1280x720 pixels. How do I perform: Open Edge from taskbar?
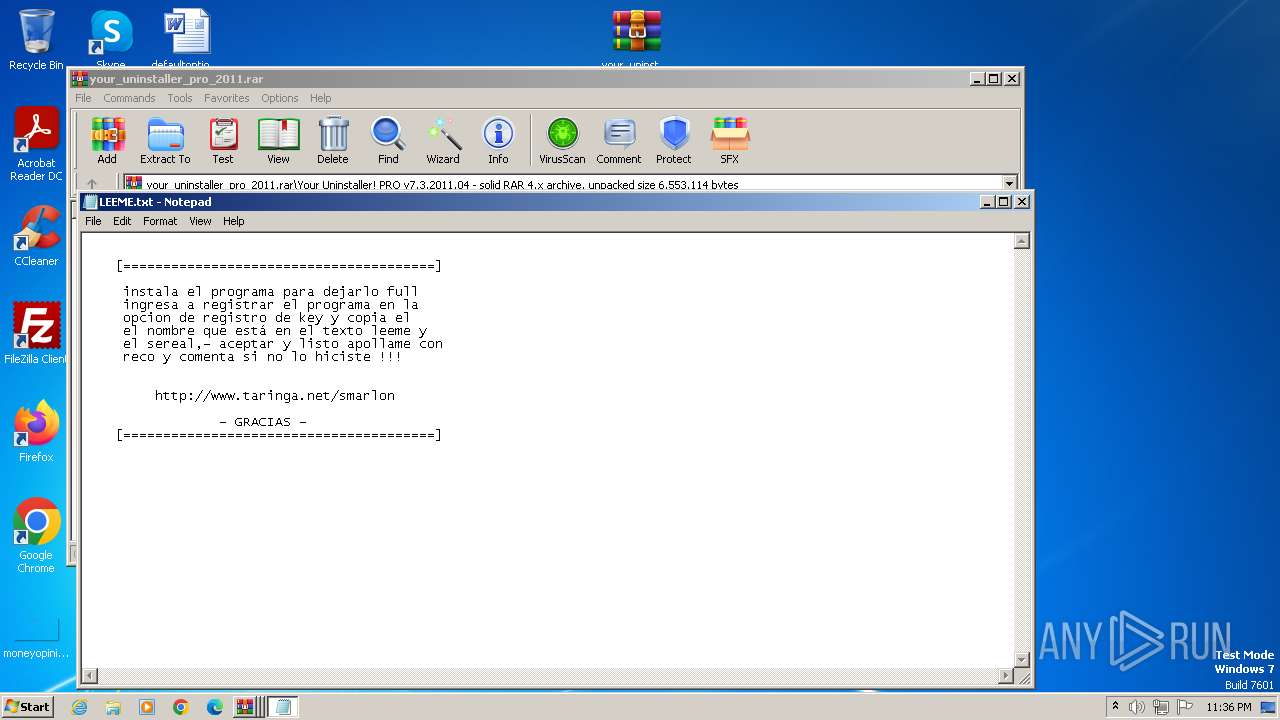point(215,707)
